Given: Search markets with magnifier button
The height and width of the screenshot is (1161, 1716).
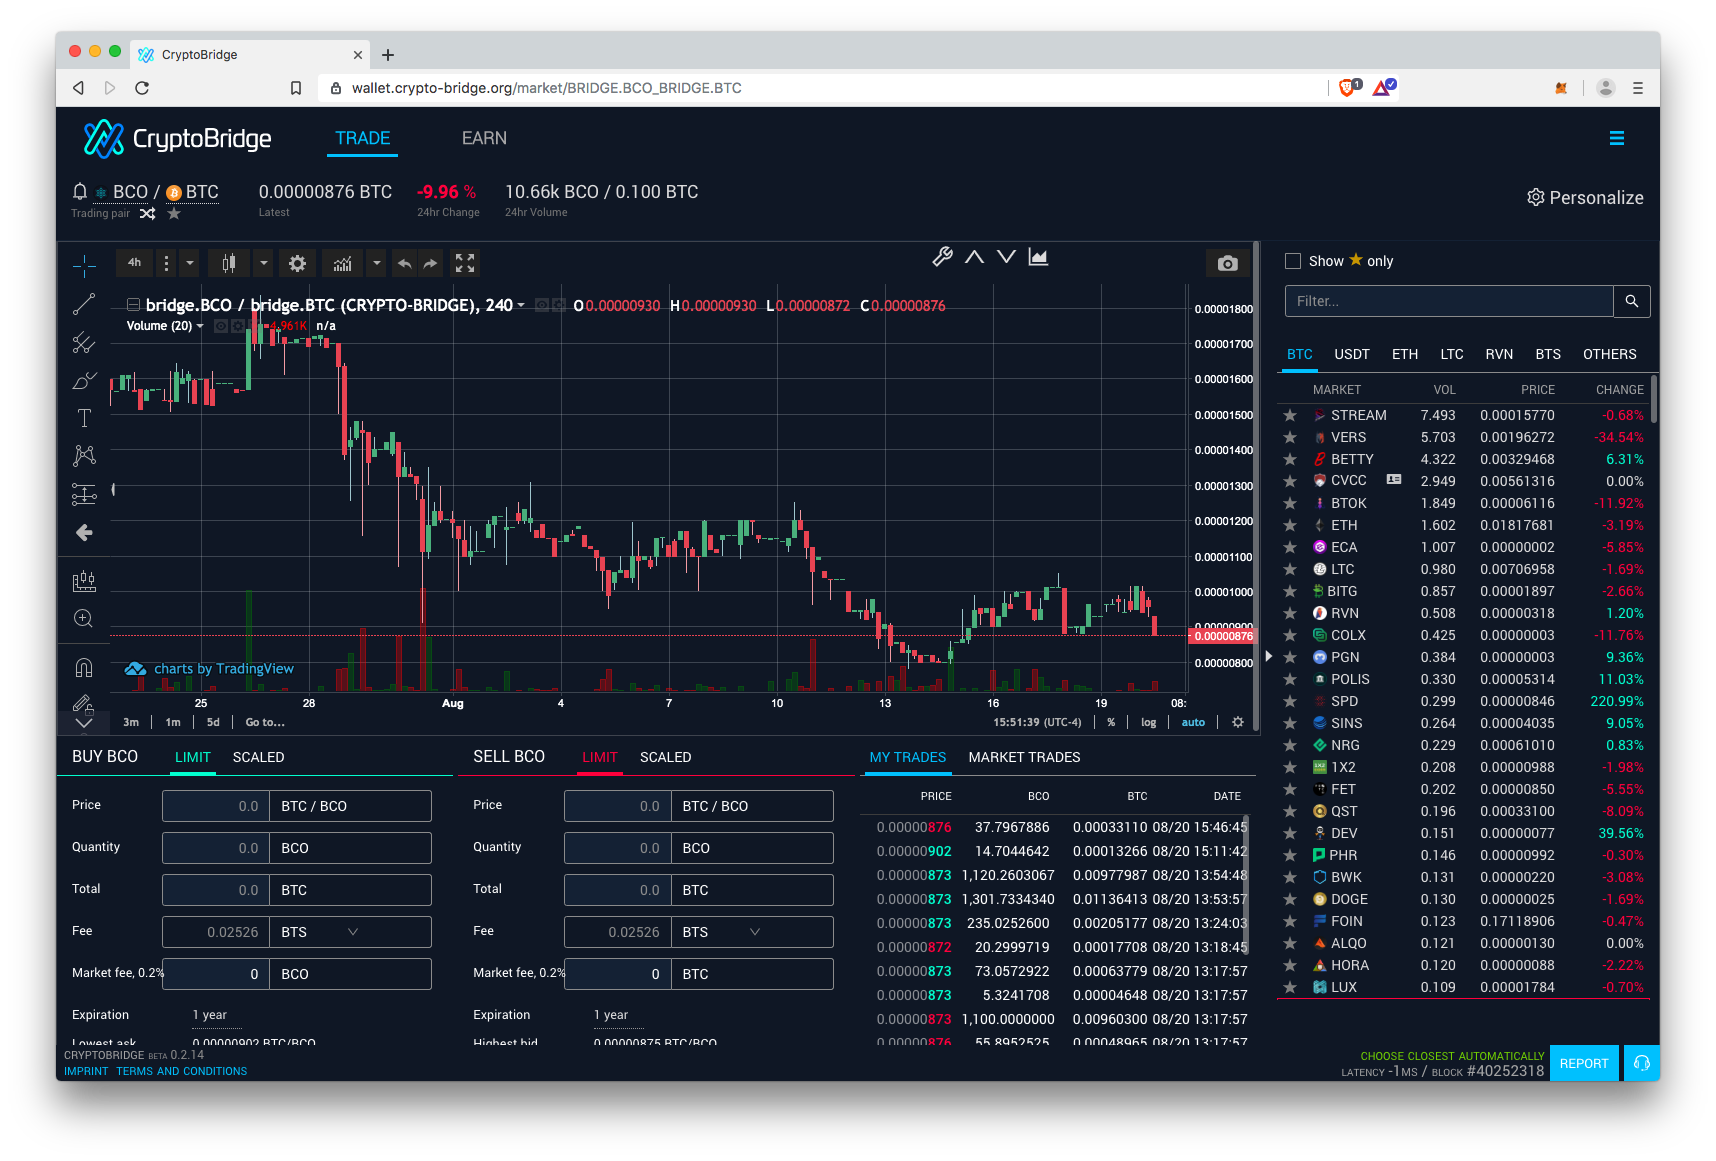Looking at the screenshot, I should (1632, 301).
